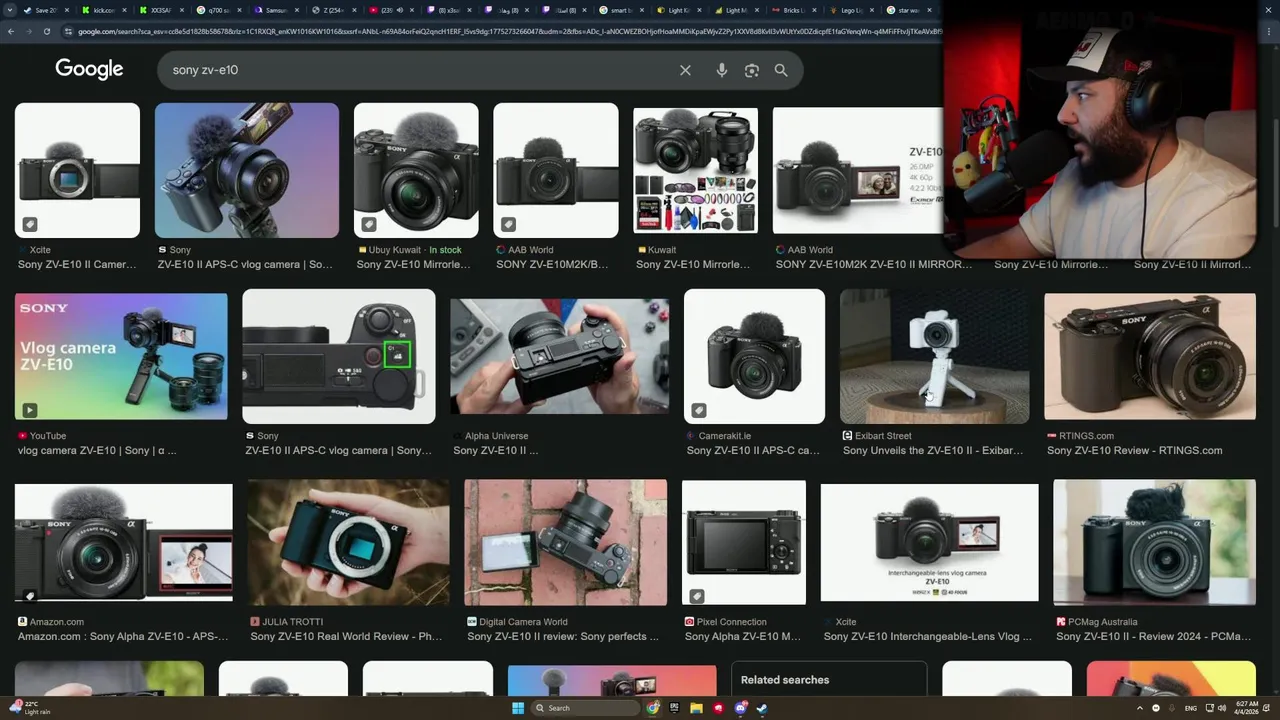Reload the page with the refresh button

46,31
